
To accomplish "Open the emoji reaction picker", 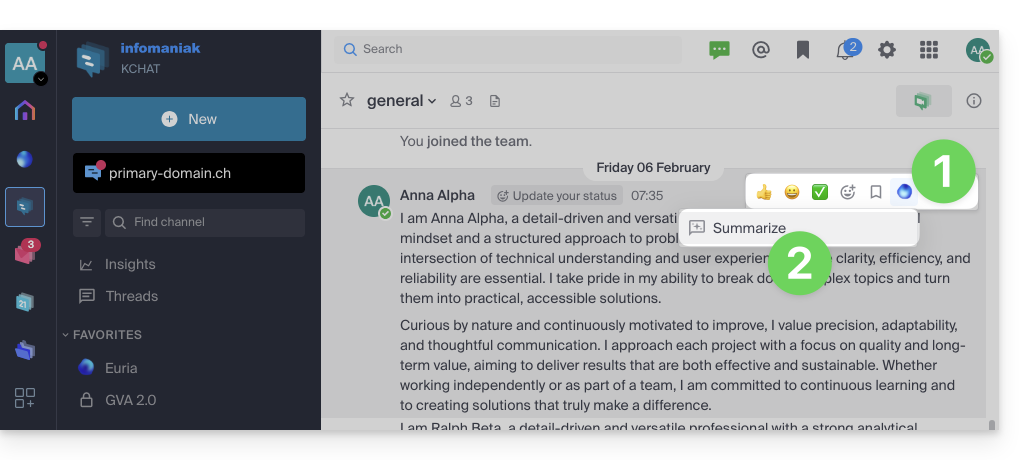I will tap(848, 192).
